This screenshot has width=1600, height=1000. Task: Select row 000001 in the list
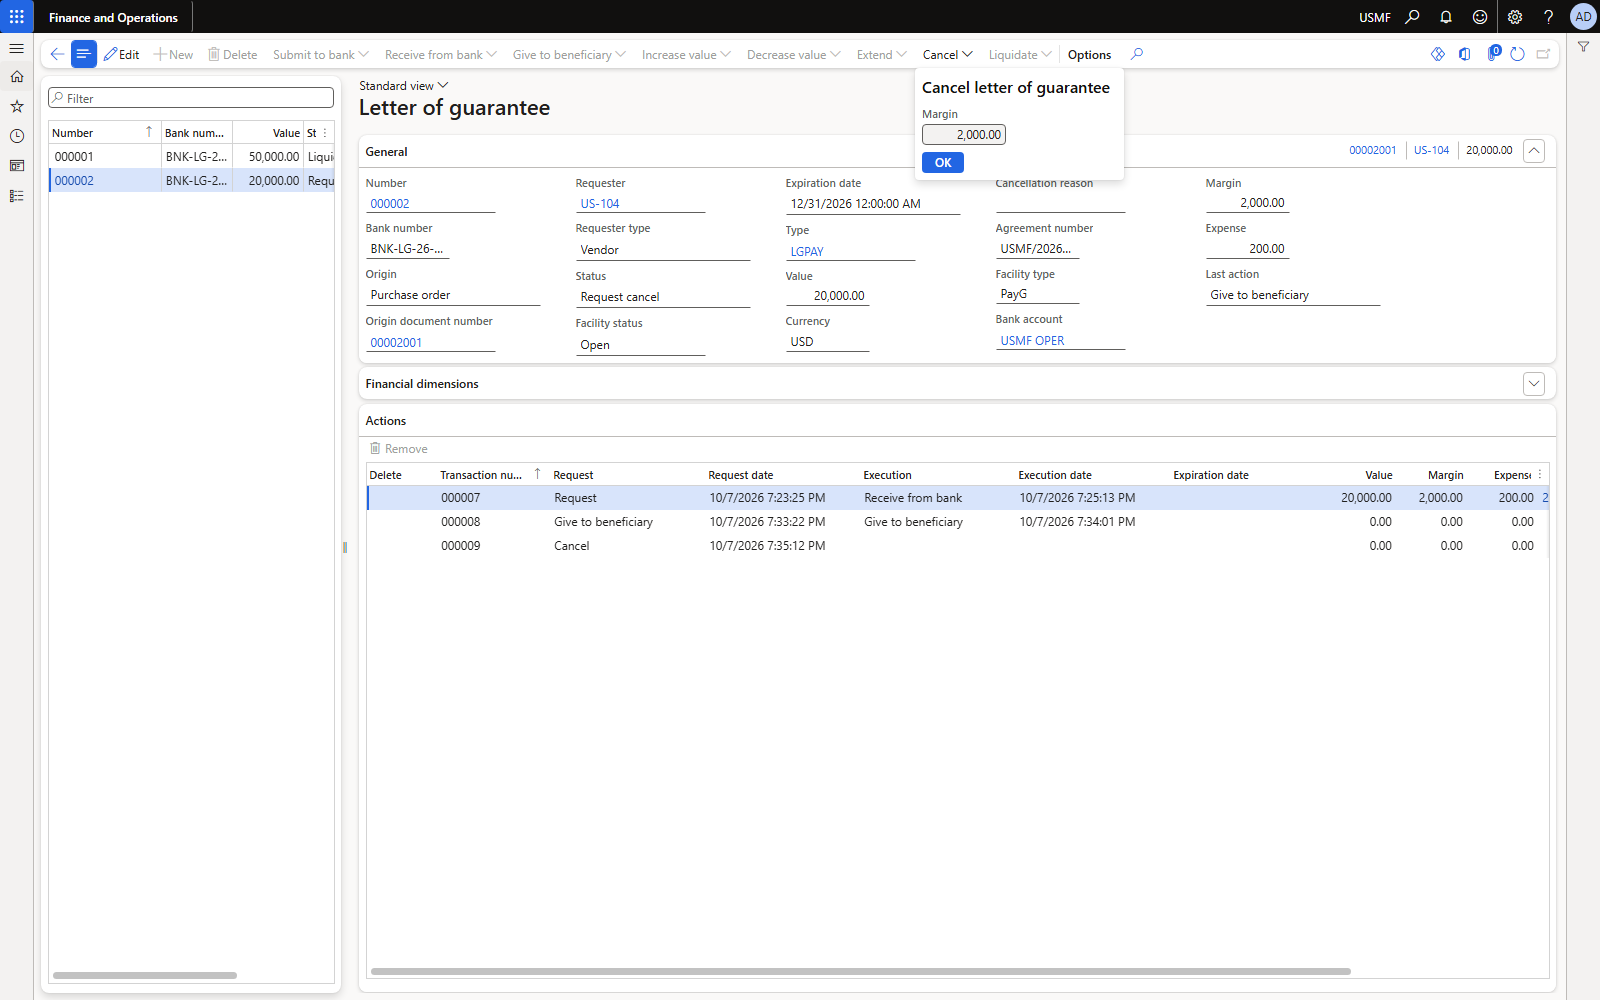point(191,157)
